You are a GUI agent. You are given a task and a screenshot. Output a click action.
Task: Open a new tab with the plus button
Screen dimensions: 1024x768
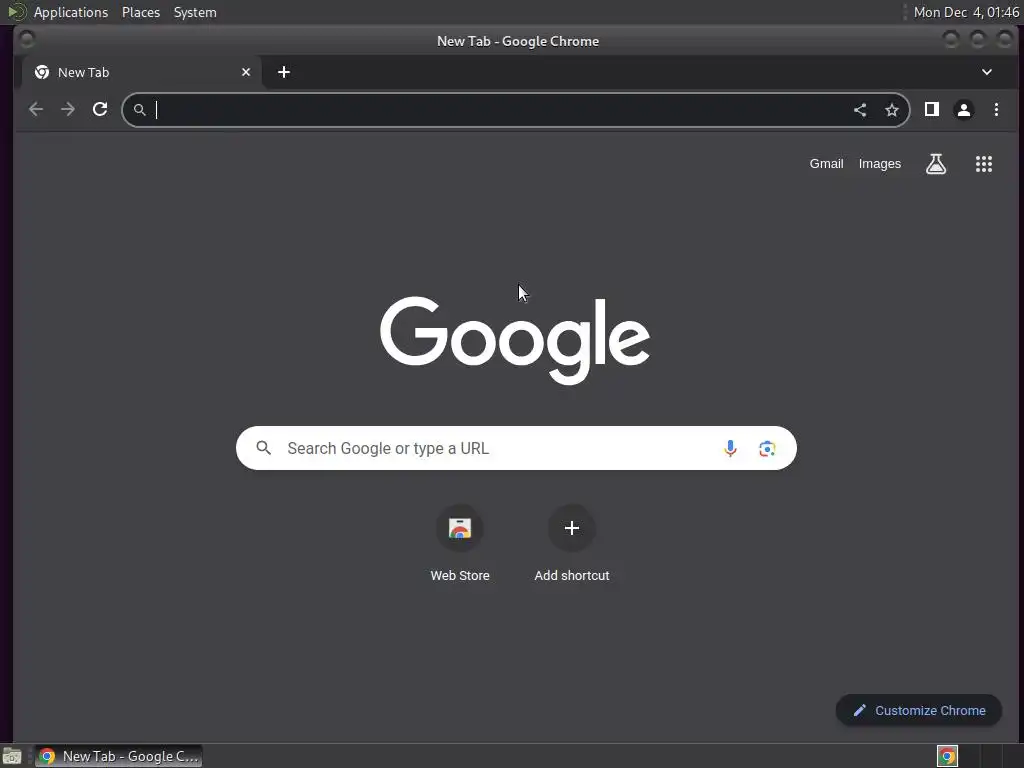(283, 72)
